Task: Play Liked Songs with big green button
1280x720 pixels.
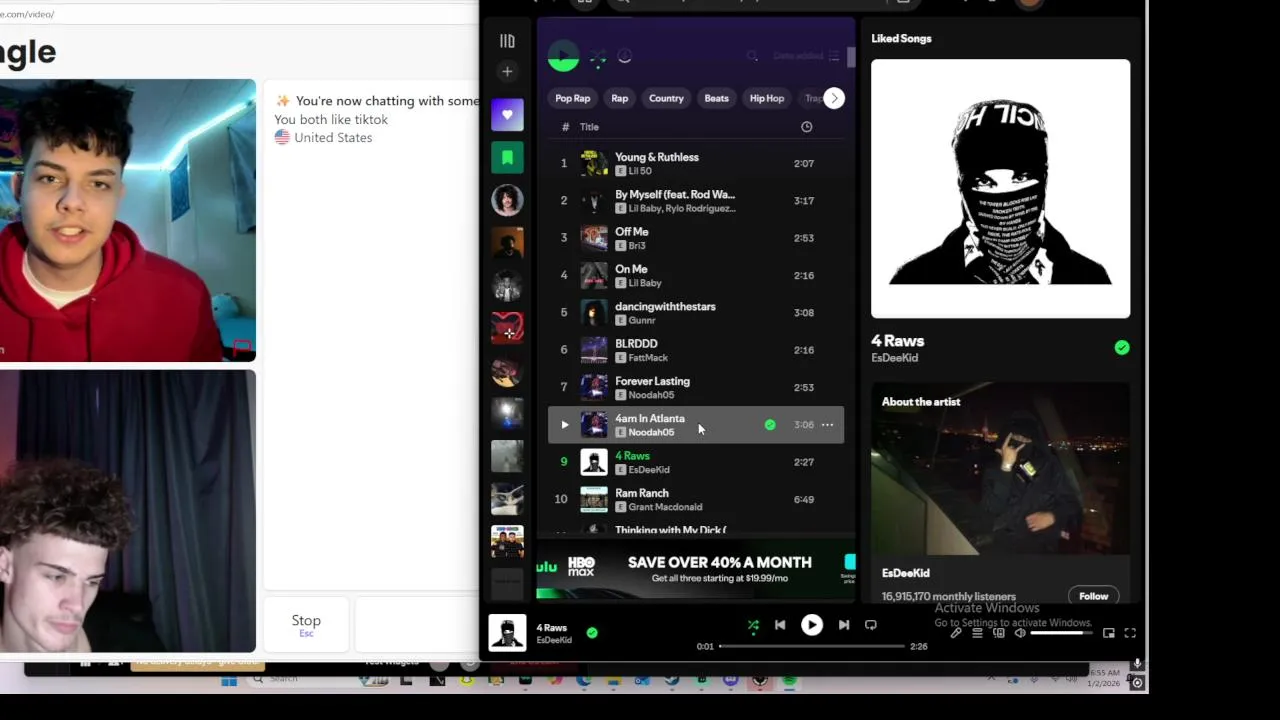Action: 563,56
